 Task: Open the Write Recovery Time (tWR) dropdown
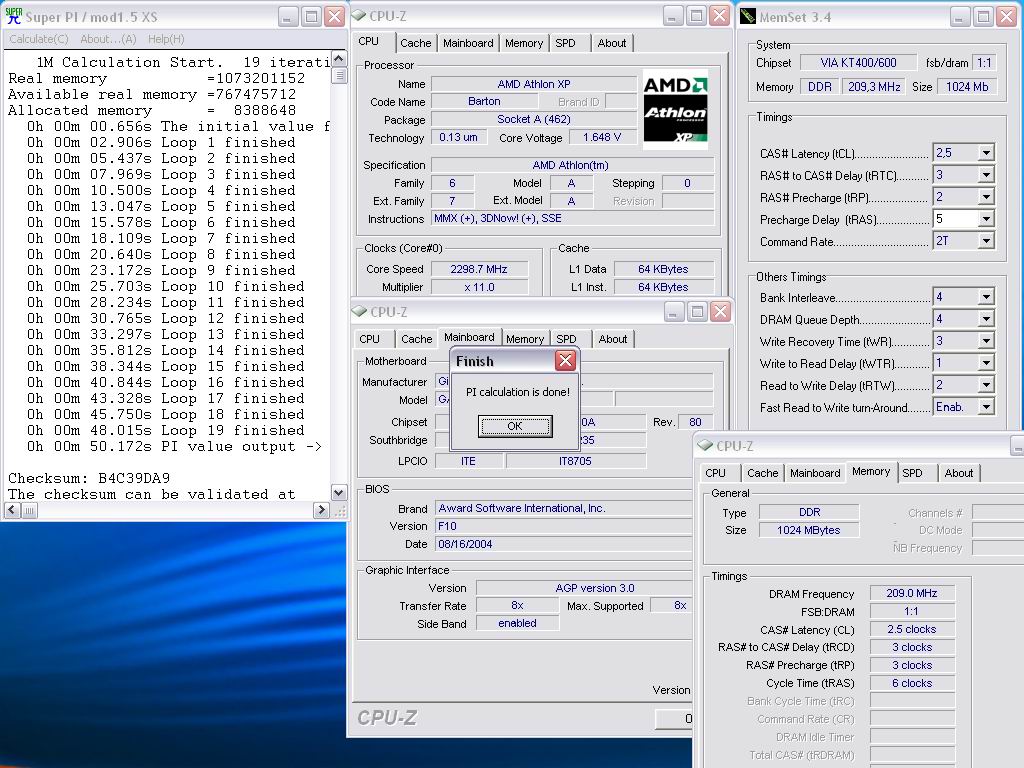tap(986, 341)
